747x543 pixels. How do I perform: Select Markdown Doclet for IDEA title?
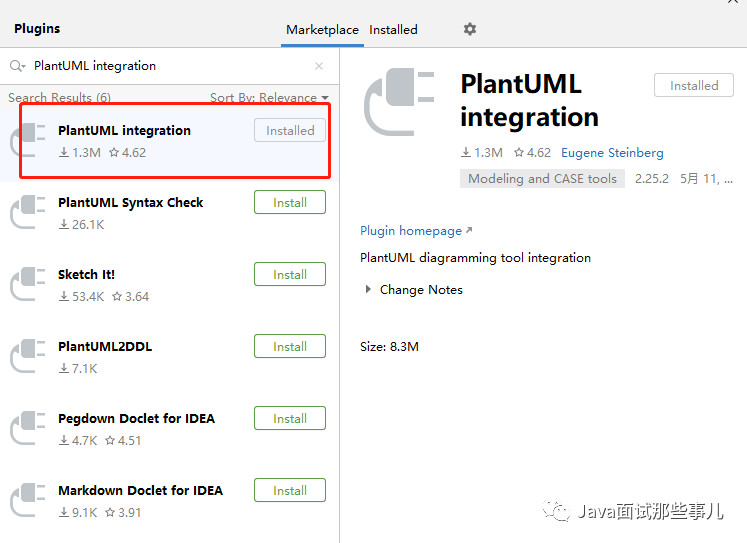pyautogui.click(x=141, y=491)
